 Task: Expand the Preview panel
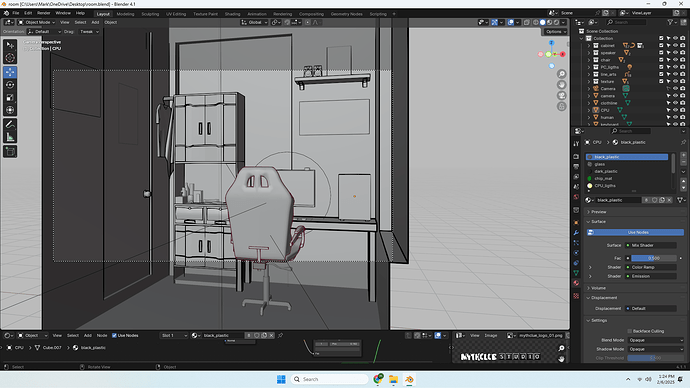(x=635, y=212)
